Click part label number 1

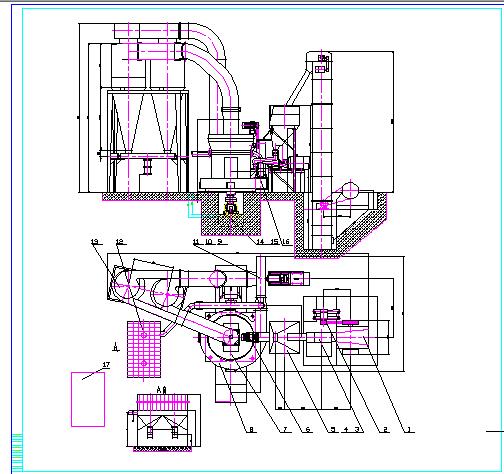click(x=409, y=430)
